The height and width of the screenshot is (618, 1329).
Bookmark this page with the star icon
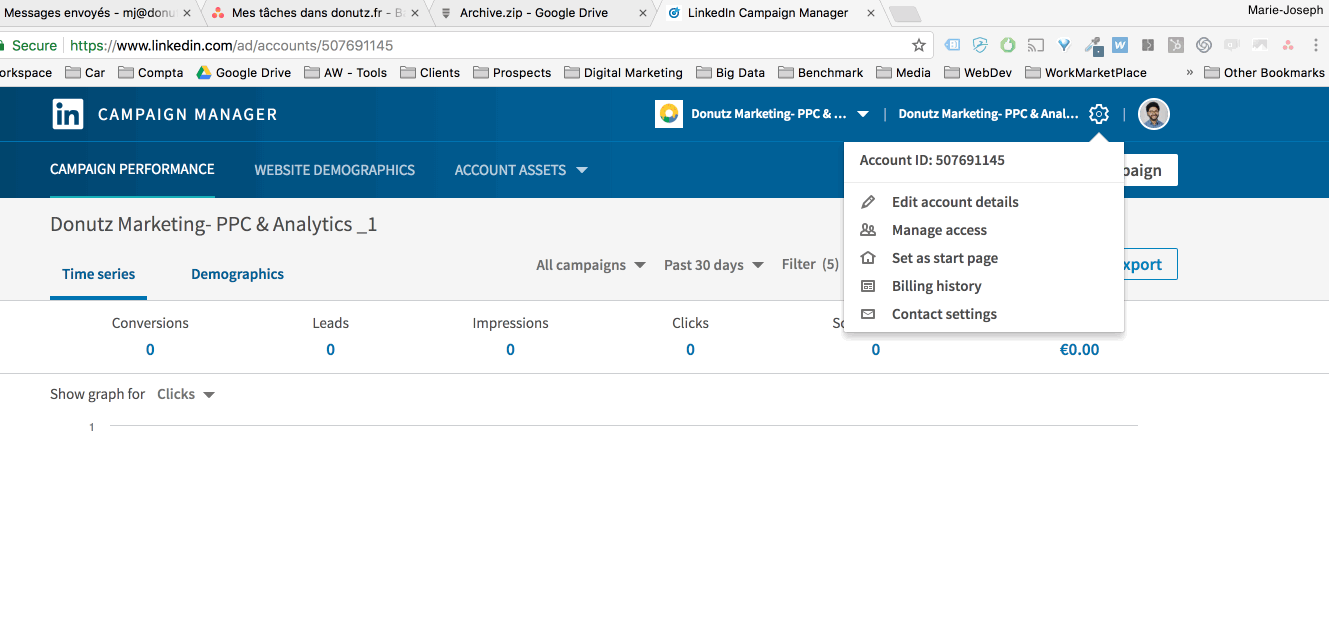pos(919,45)
